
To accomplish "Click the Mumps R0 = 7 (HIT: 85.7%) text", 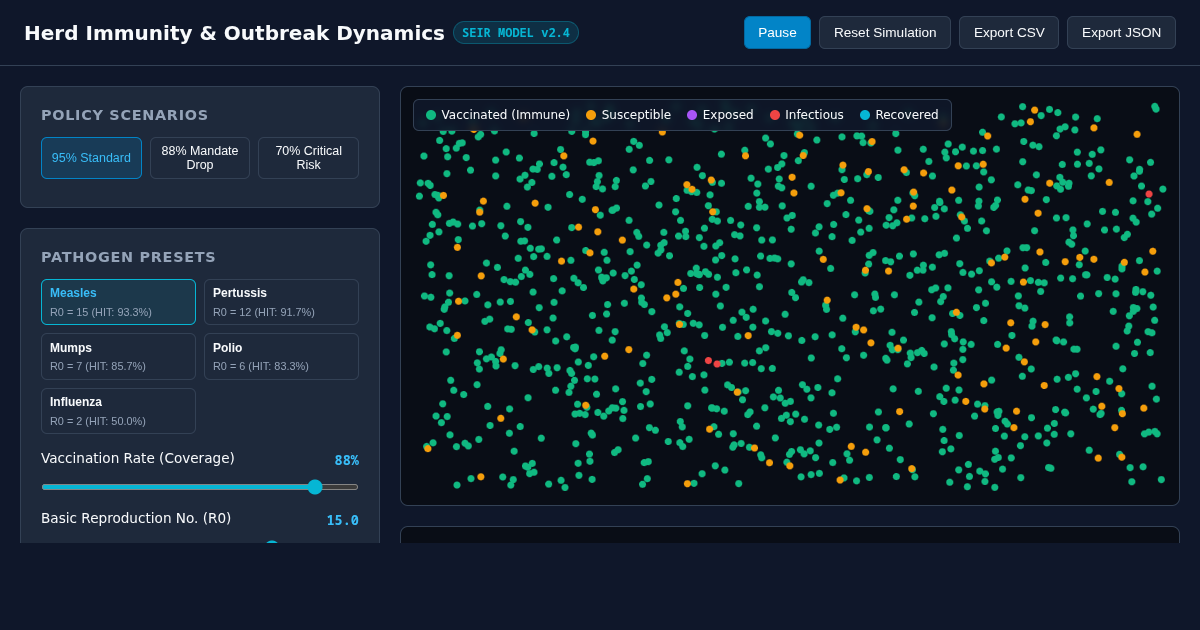I will click(98, 366).
